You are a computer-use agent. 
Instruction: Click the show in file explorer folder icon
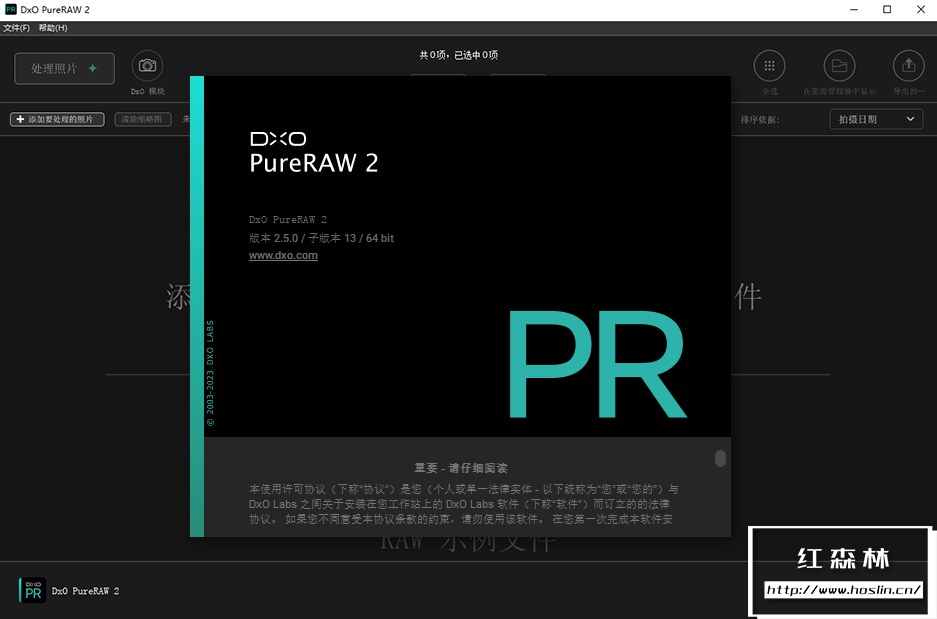point(840,66)
